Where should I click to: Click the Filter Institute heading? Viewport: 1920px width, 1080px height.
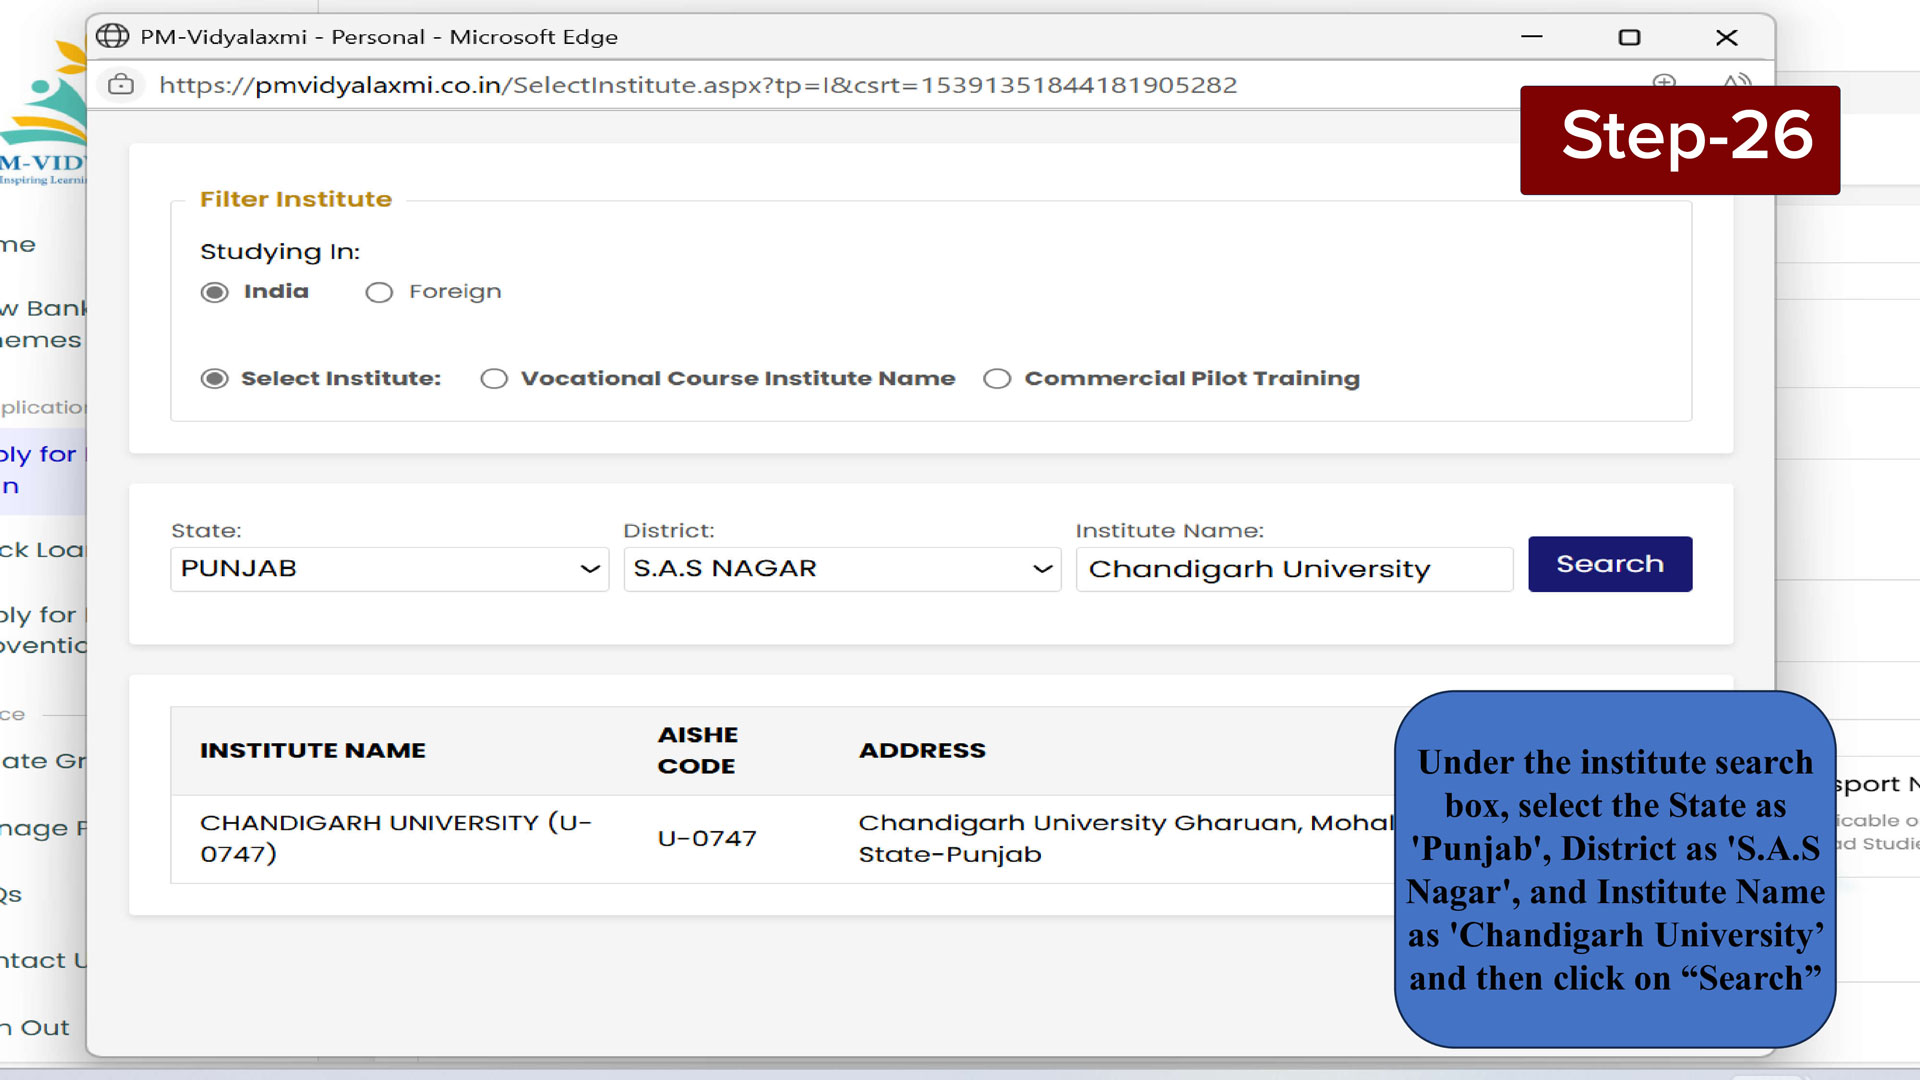point(296,199)
